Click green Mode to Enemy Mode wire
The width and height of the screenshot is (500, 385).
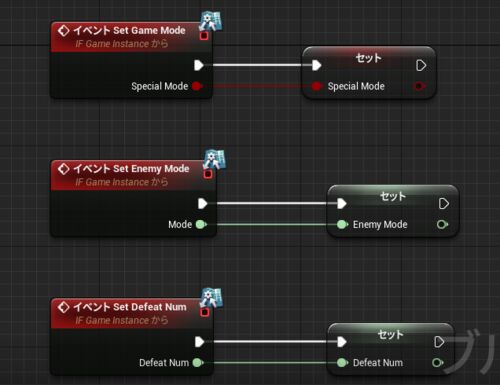[x=272, y=224]
